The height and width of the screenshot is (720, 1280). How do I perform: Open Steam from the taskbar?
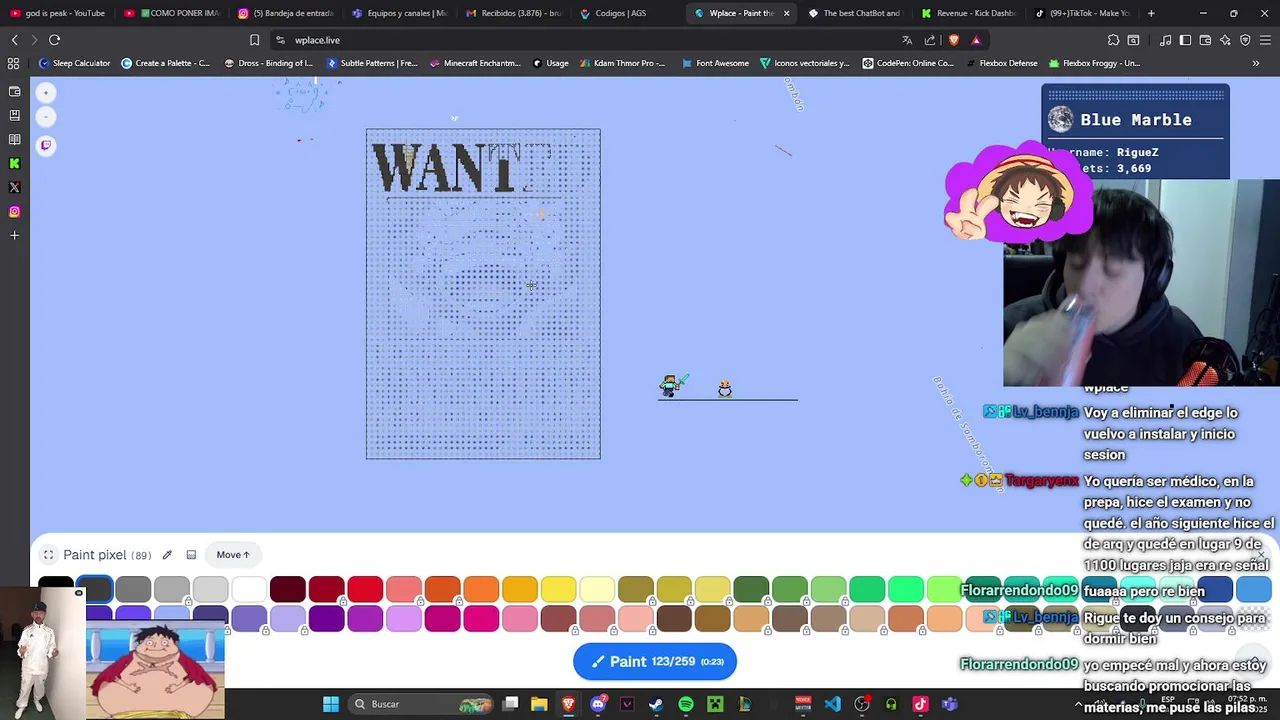pos(656,704)
